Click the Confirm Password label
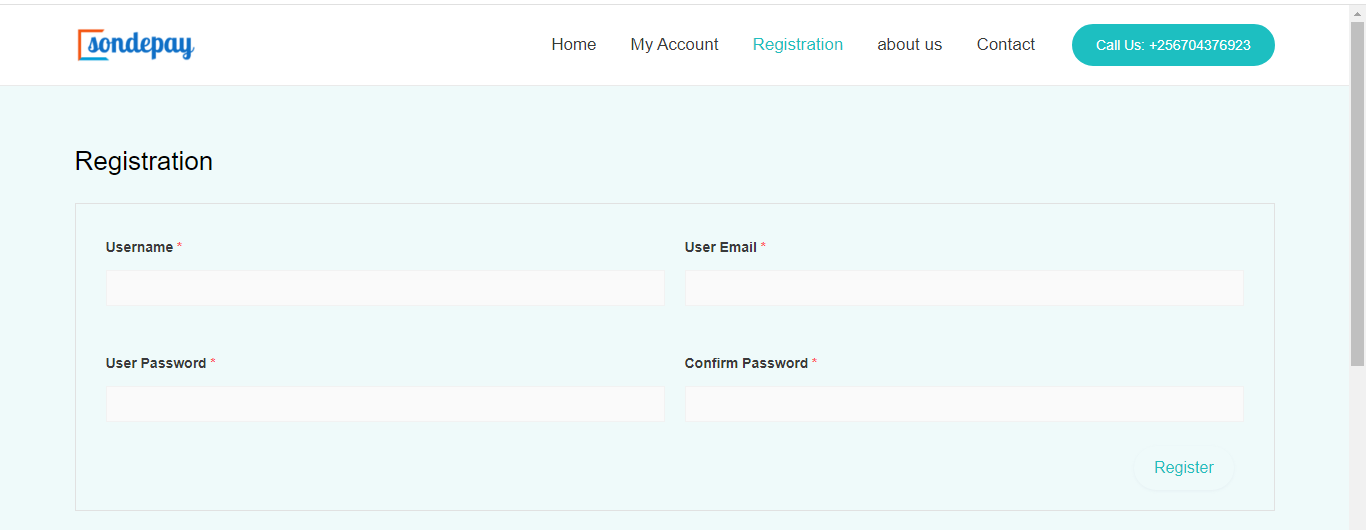 pyautogui.click(x=745, y=363)
